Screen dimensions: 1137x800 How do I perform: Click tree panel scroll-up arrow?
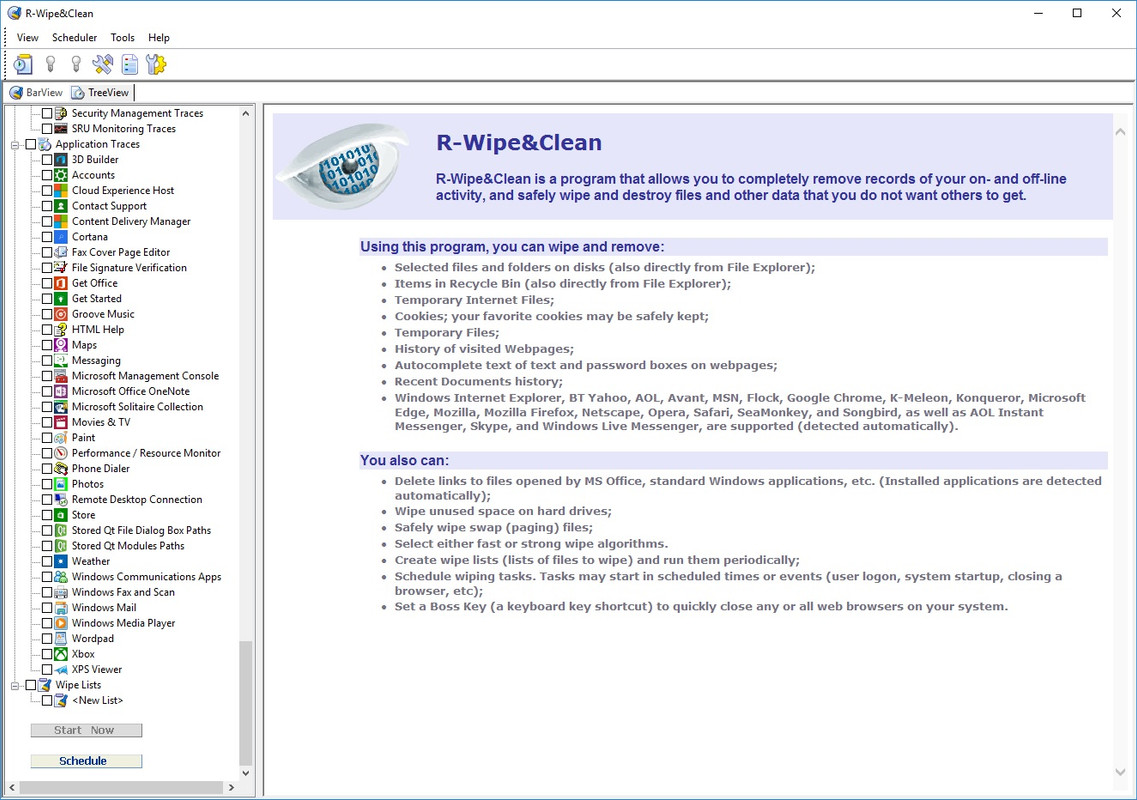246,114
